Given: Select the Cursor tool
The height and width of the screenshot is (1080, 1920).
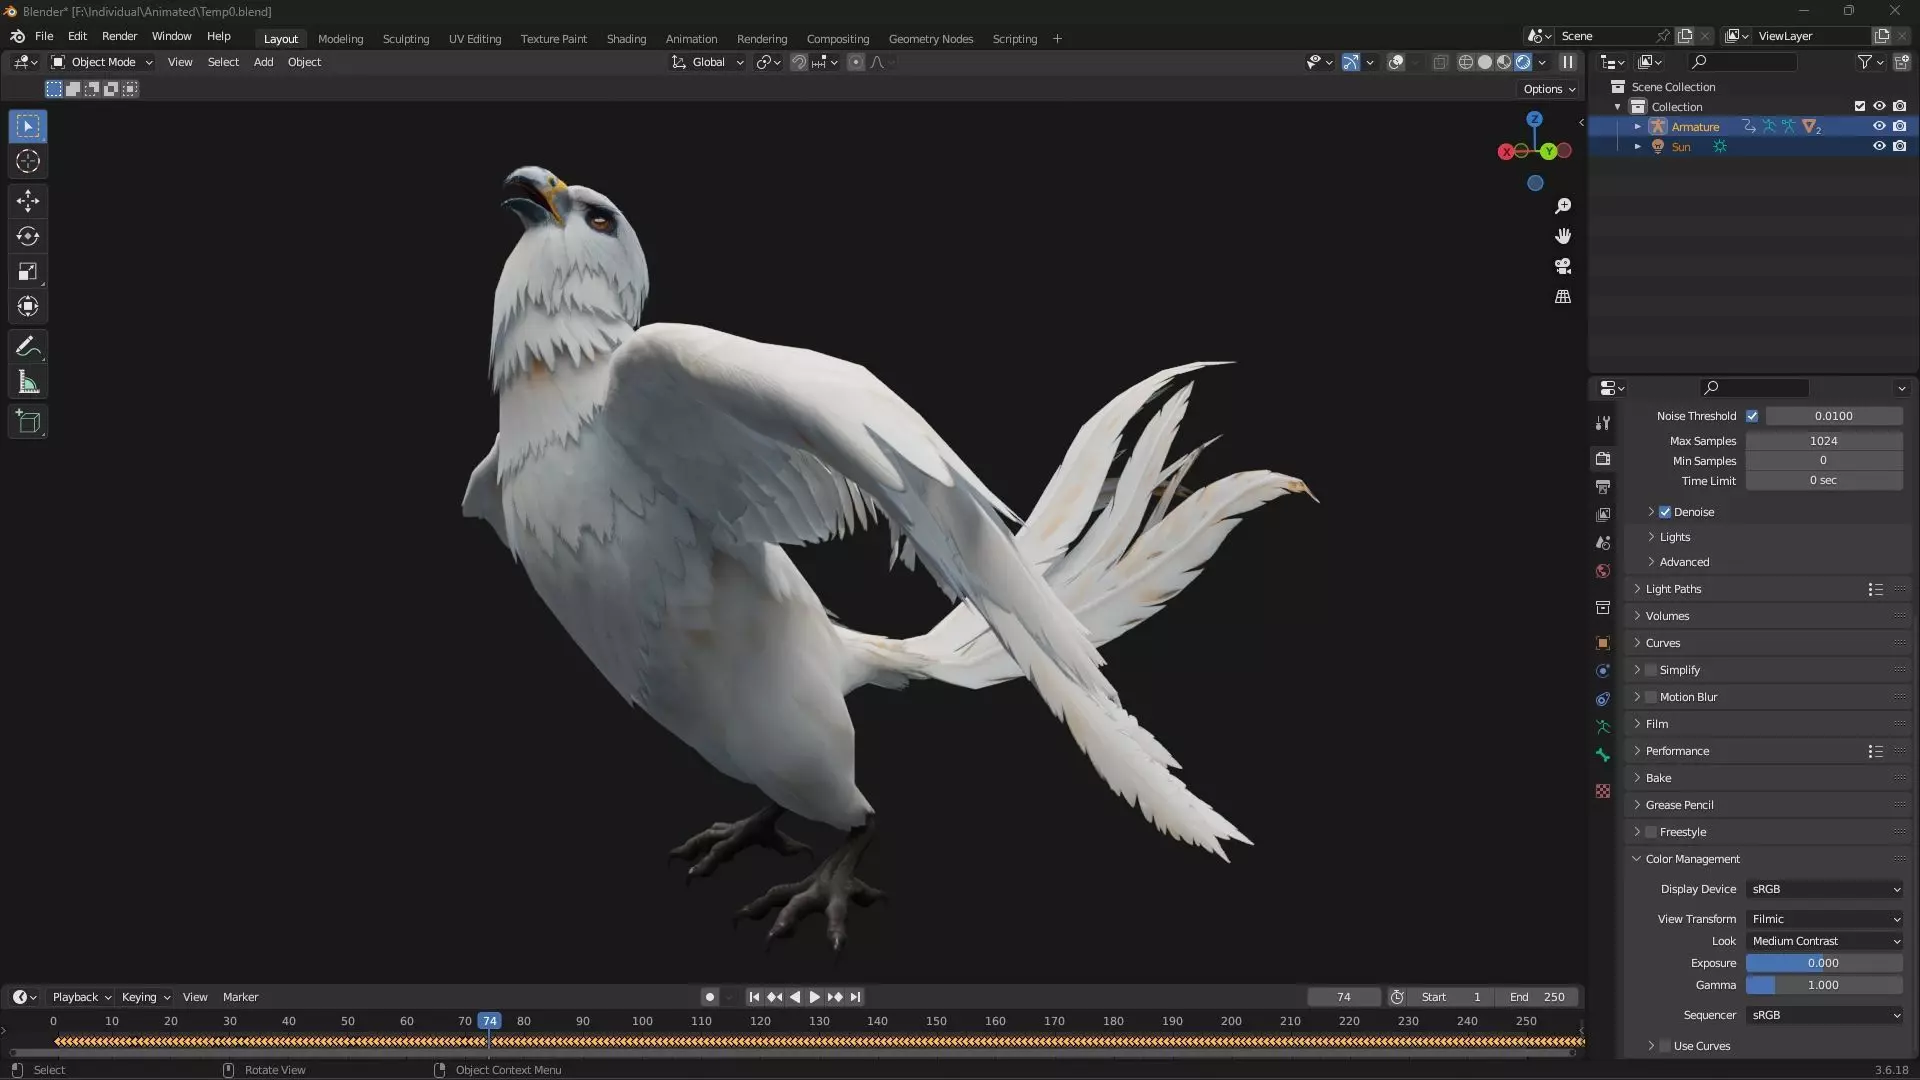Looking at the screenshot, I should click(x=28, y=161).
